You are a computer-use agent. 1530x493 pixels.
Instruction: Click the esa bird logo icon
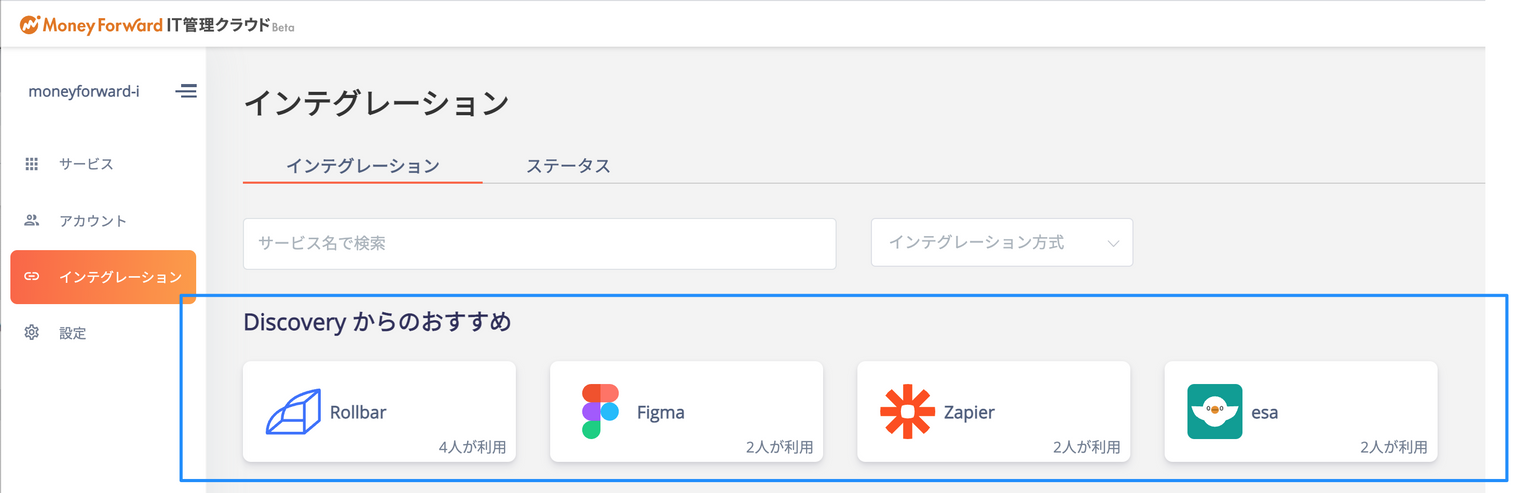(1214, 412)
